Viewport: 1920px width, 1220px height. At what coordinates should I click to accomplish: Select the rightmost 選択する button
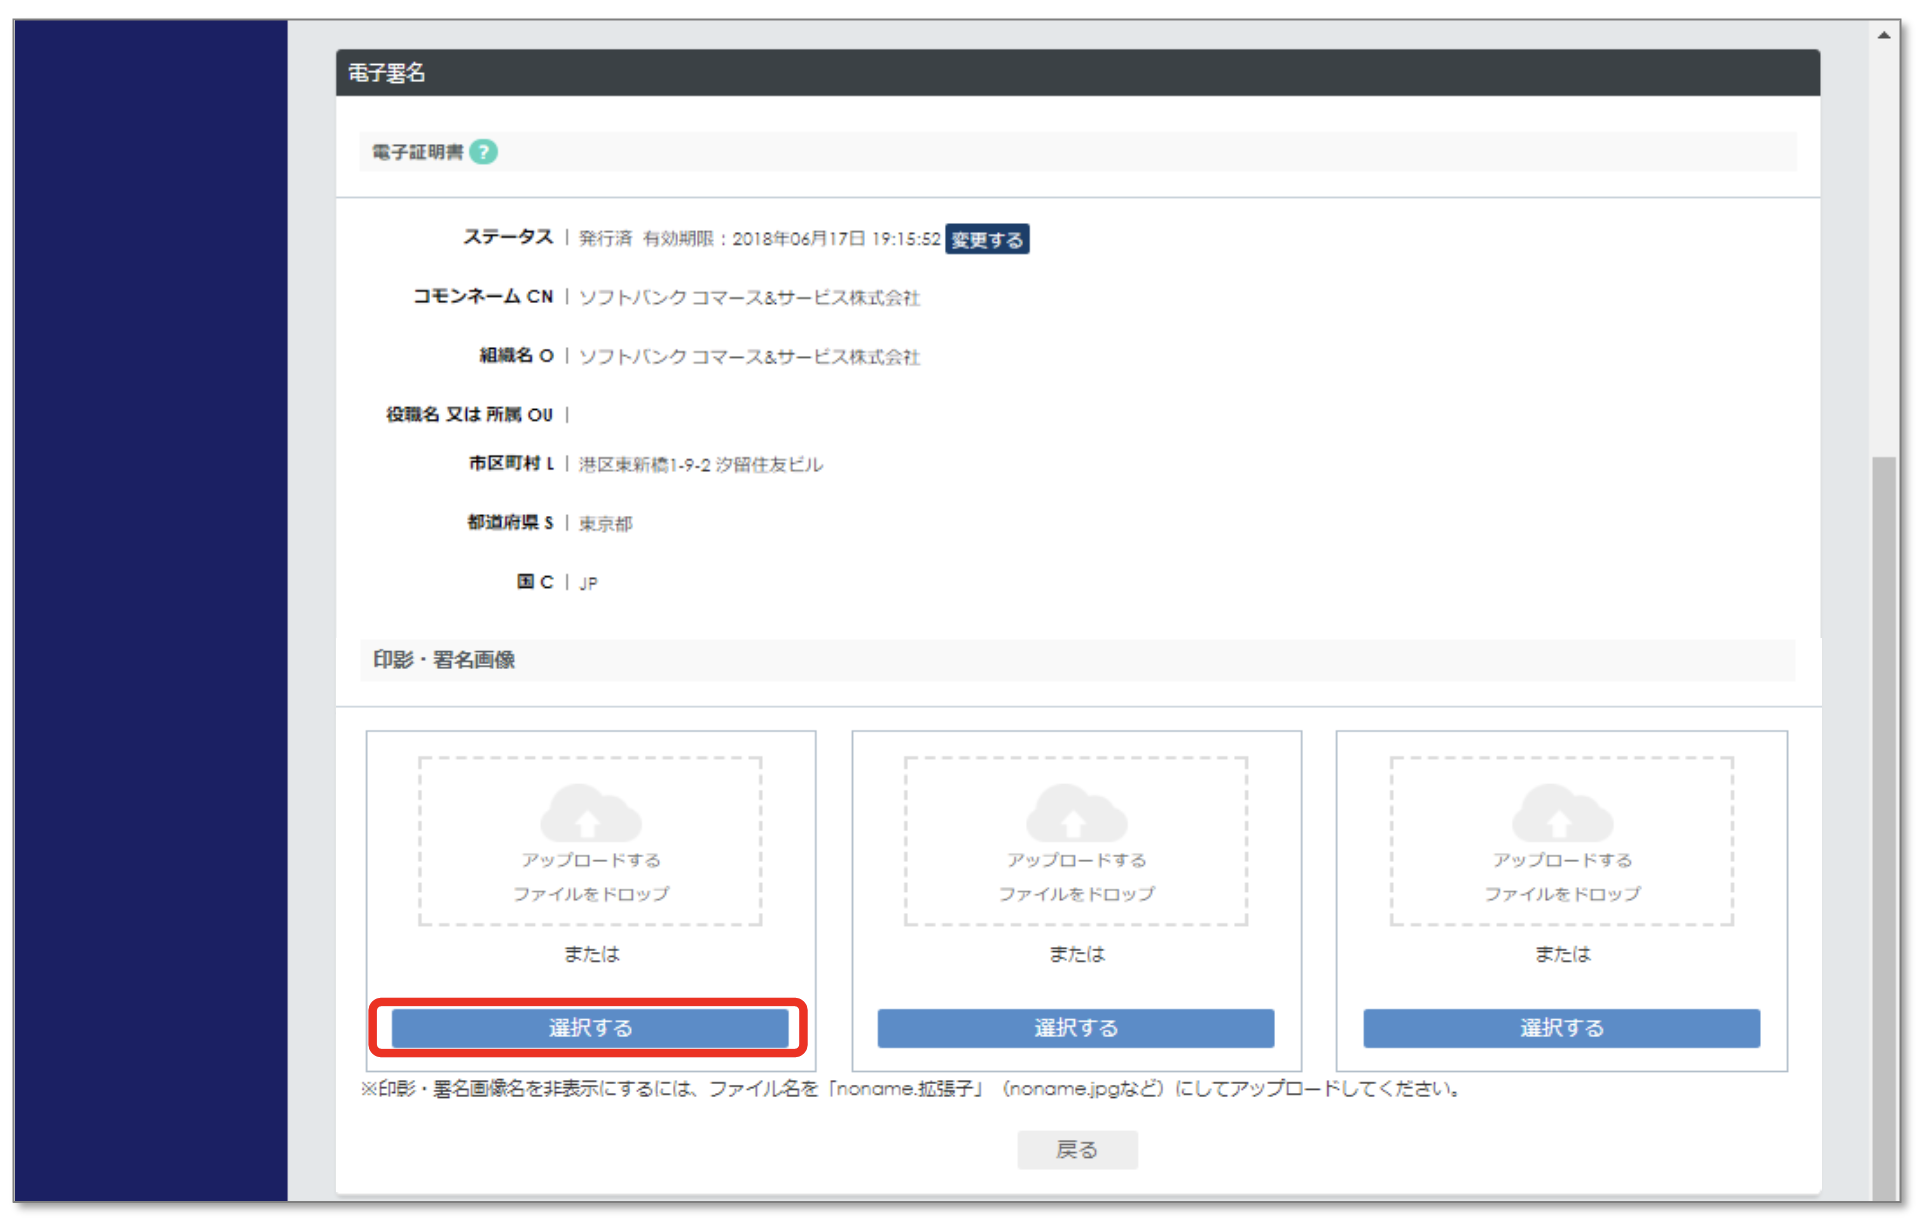pyautogui.click(x=1562, y=1028)
